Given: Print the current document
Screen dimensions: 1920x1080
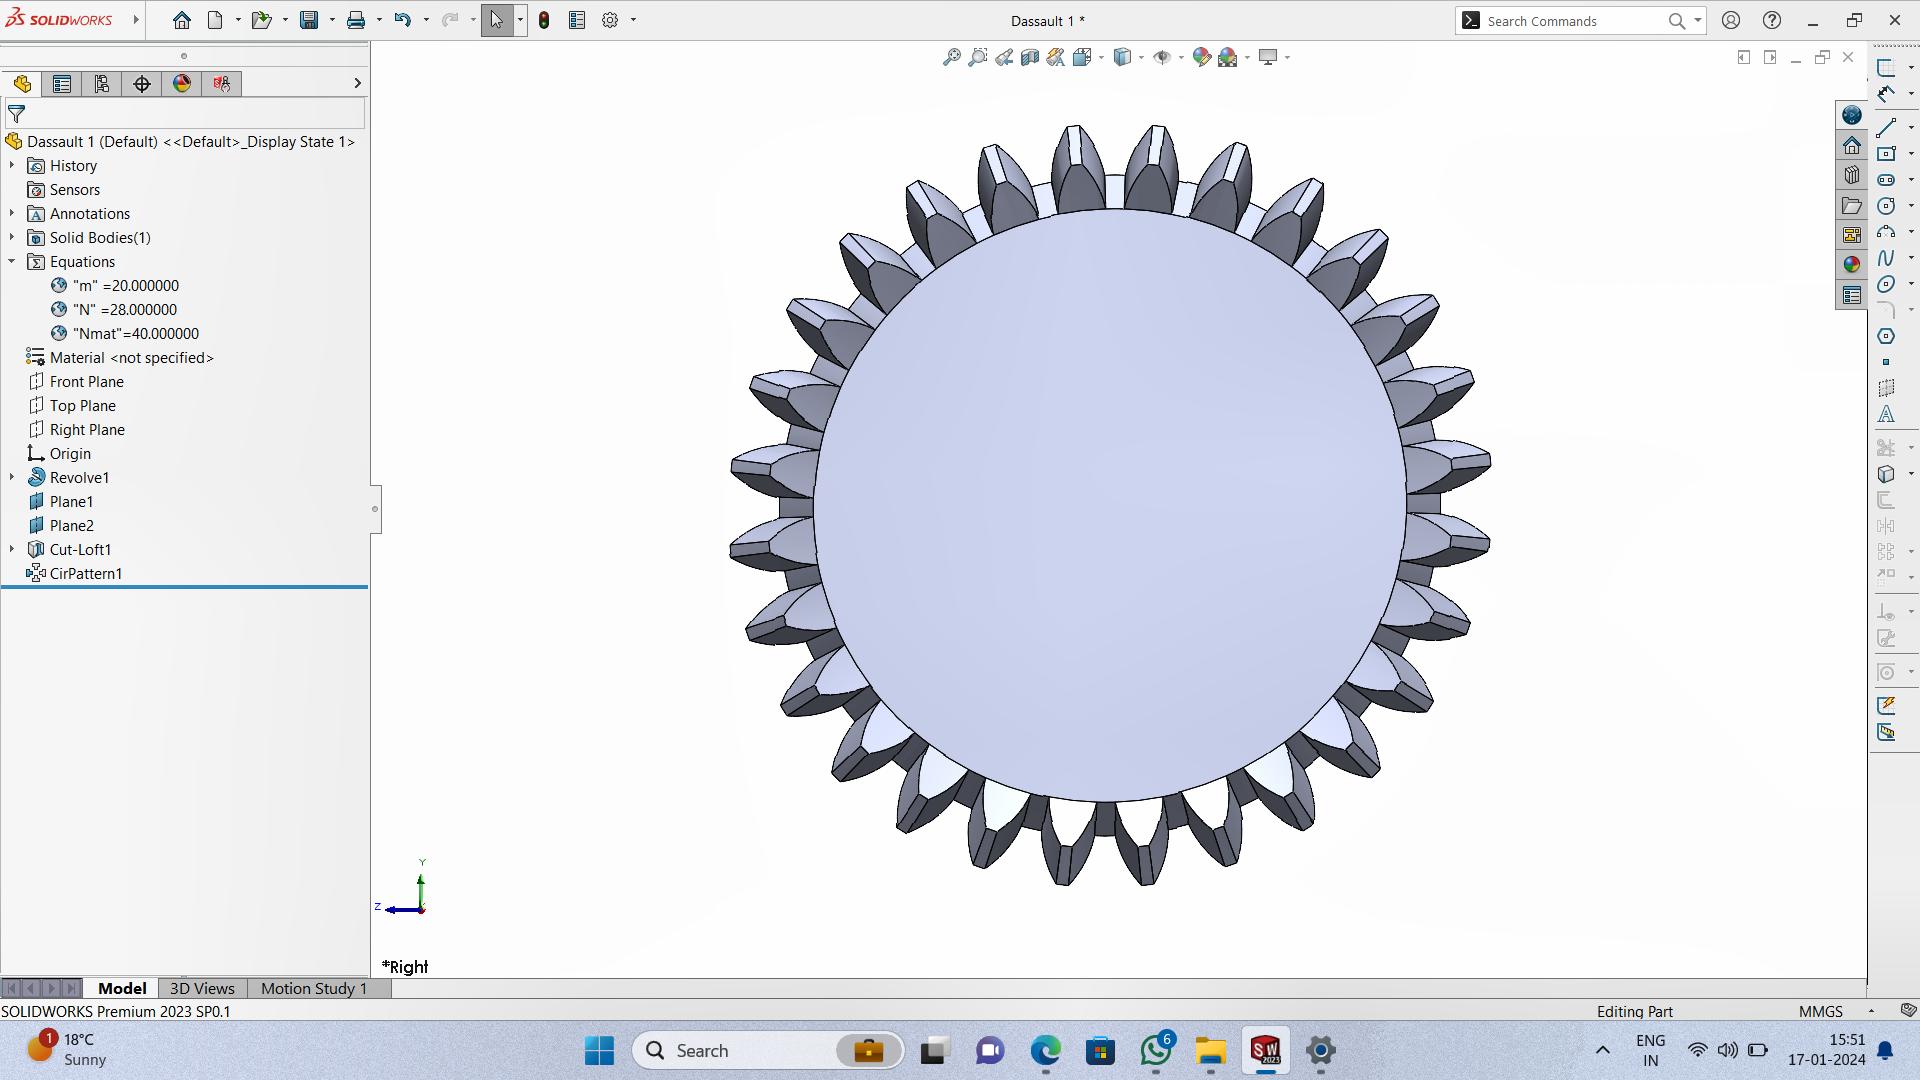Looking at the screenshot, I should pos(356,20).
